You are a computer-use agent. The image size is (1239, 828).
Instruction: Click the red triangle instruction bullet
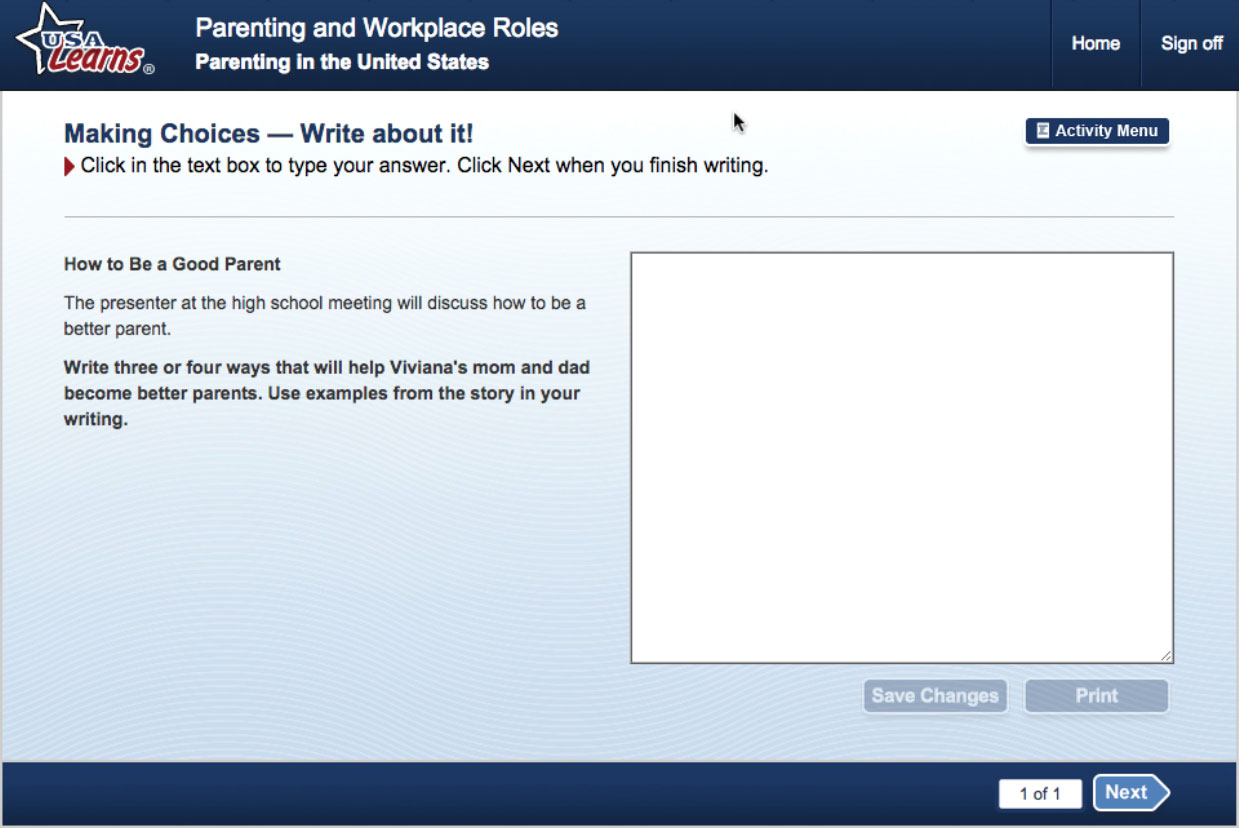(x=69, y=167)
